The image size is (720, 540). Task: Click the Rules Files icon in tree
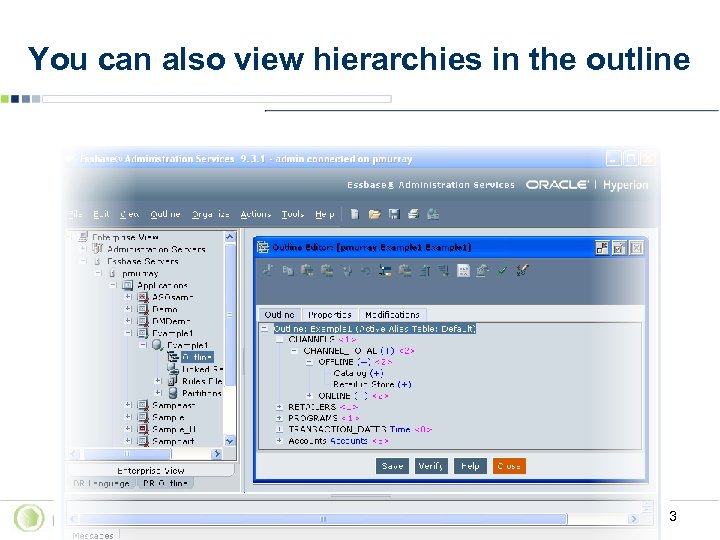click(173, 381)
